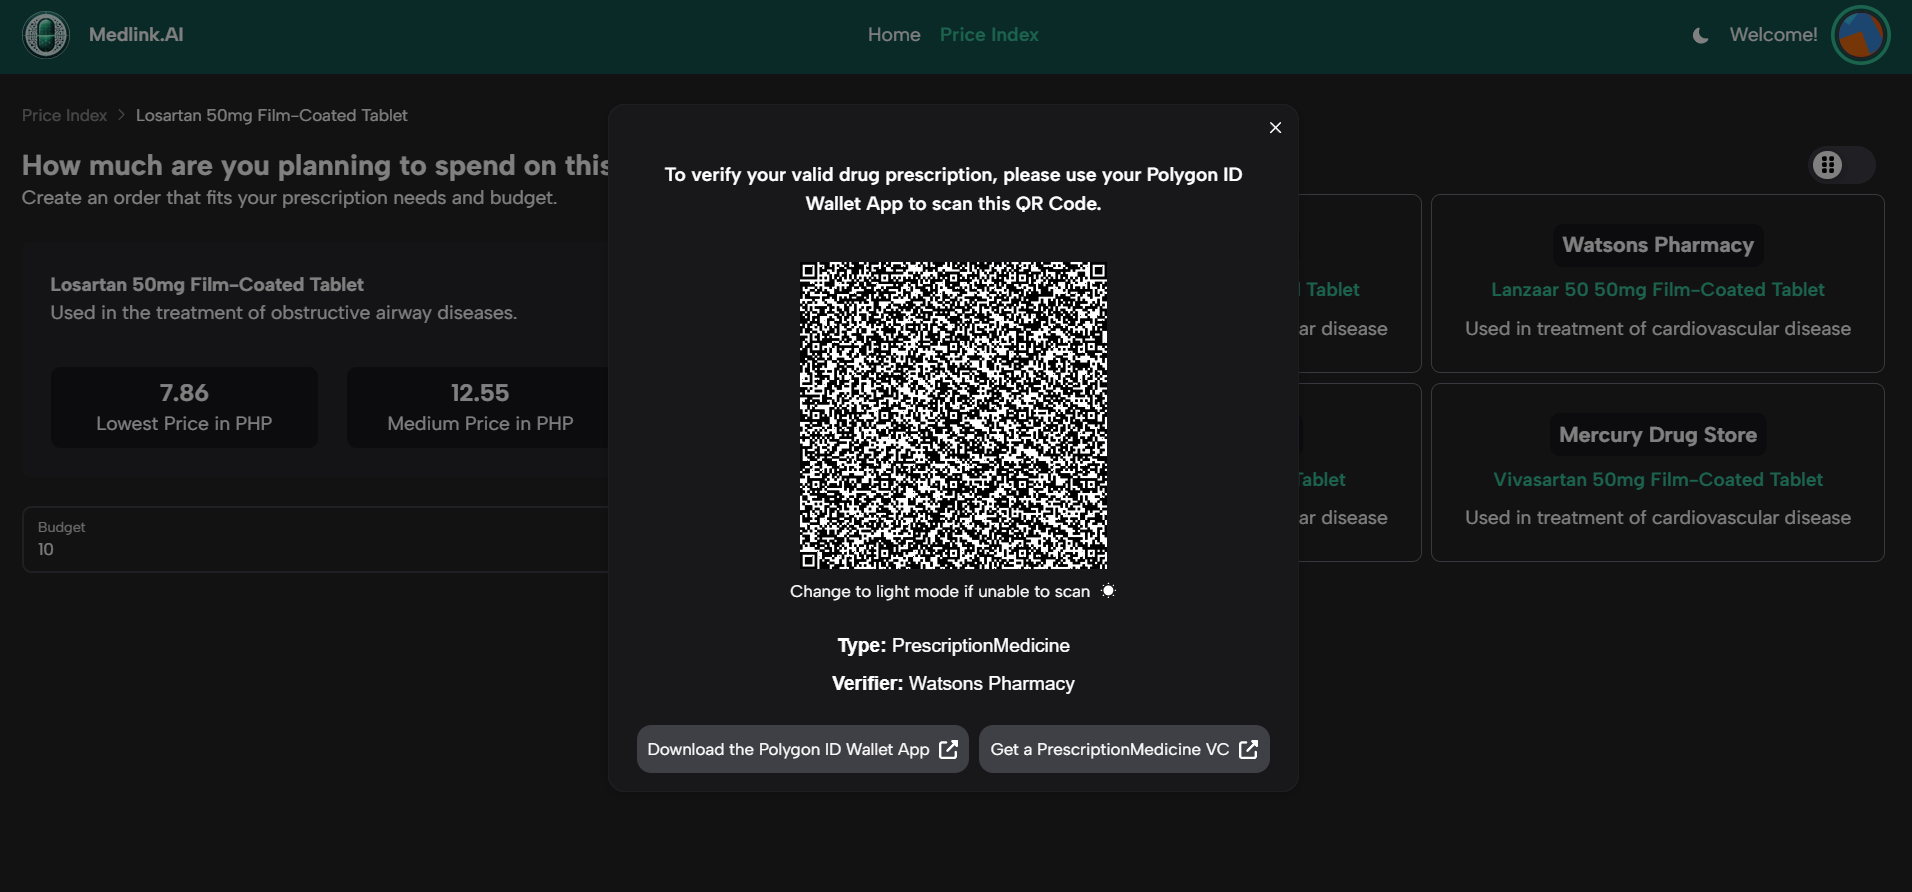
Task: Open the user avatar next to Welcome
Action: [1860, 35]
